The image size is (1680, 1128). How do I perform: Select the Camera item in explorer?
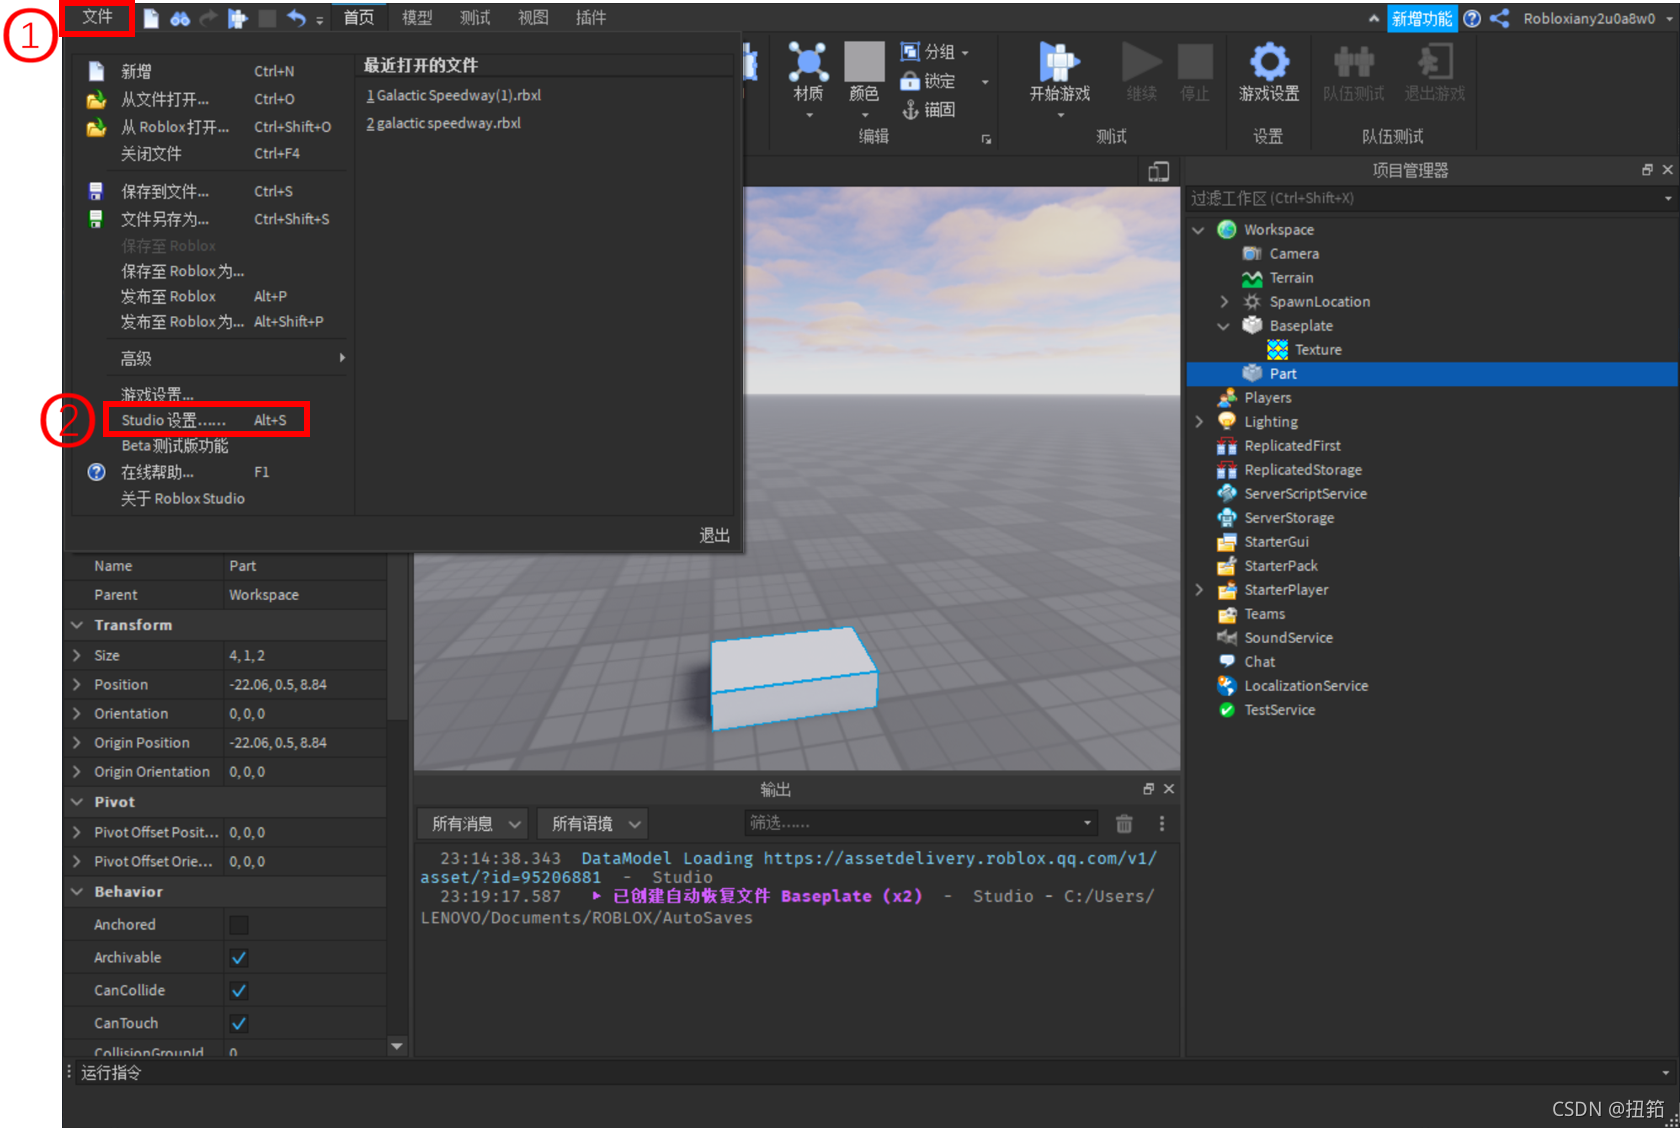1294,254
